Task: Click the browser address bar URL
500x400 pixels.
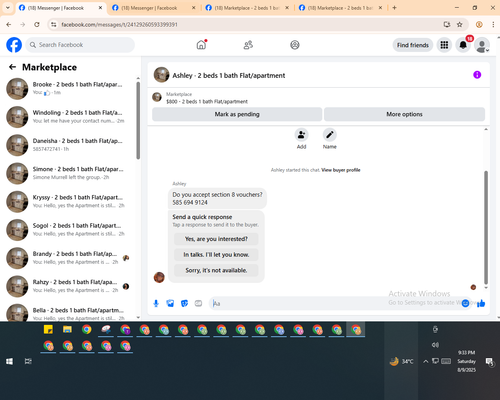Action: coord(119,24)
